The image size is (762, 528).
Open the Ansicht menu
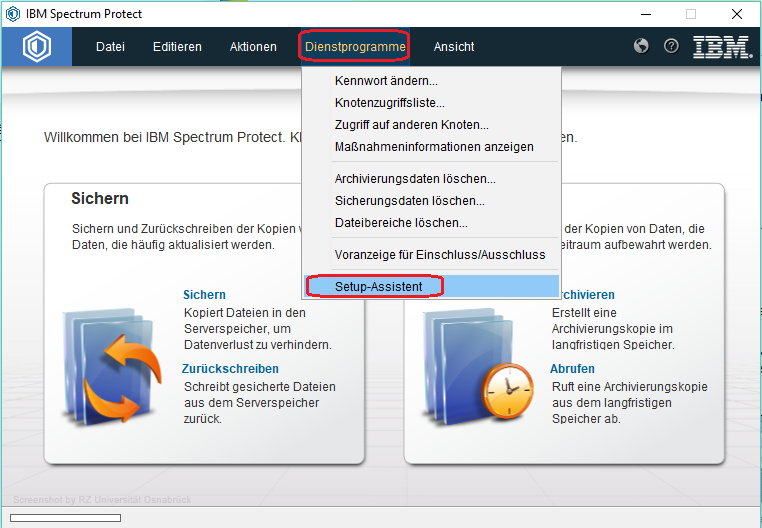[454, 47]
